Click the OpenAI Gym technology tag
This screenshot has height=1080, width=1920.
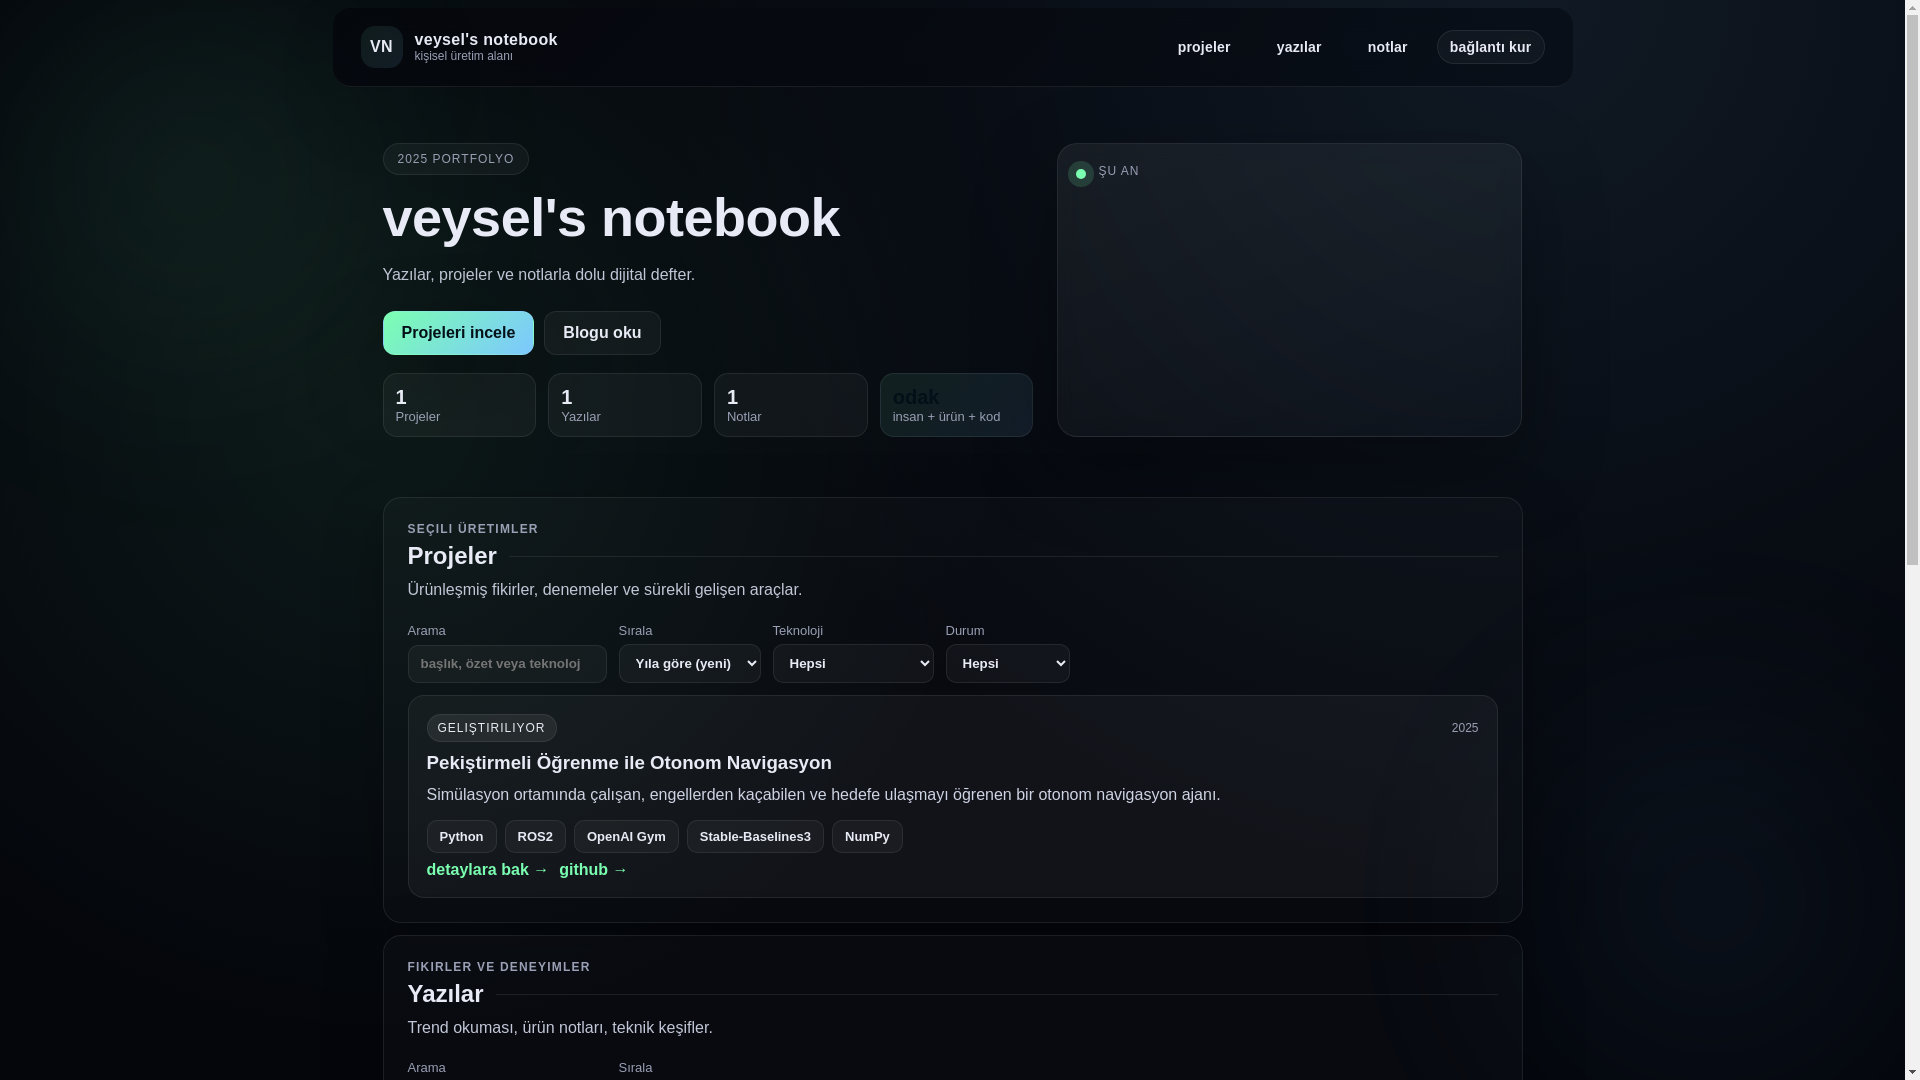[626, 837]
